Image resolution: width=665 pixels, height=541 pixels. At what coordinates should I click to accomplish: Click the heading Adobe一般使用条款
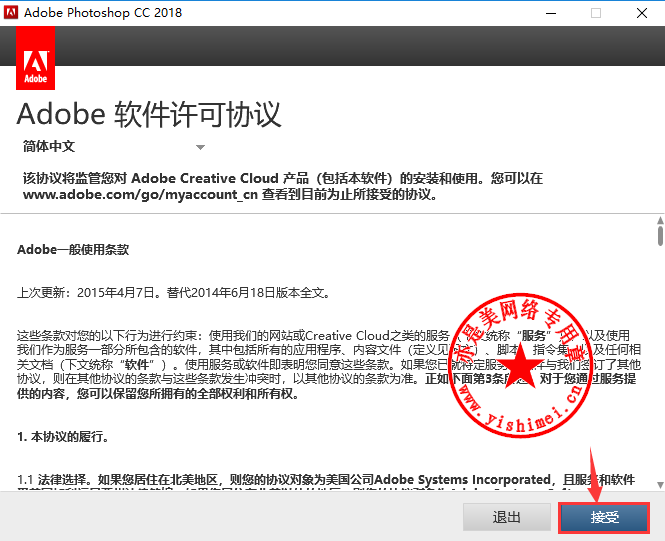(73, 249)
